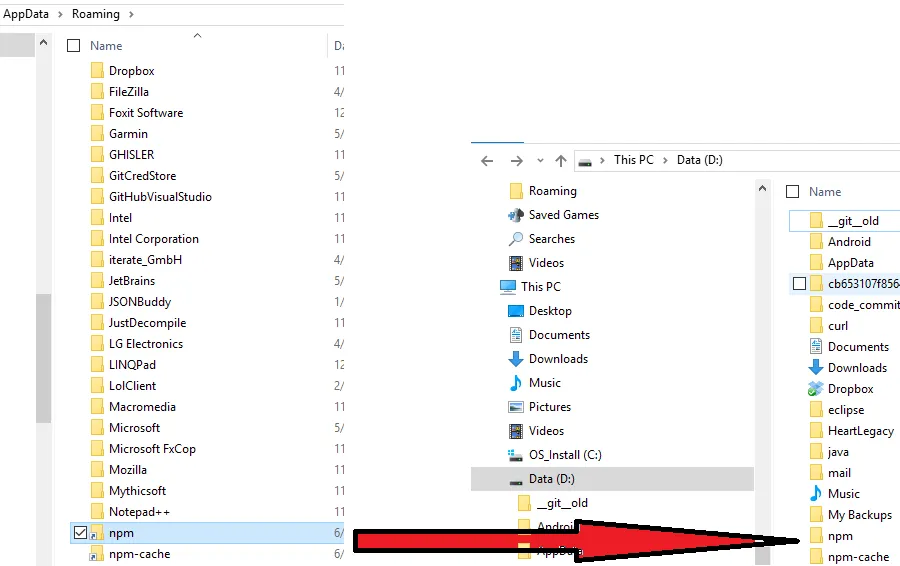900x566 pixels.
Task: Click the npm-cache shortcut icon in Roaming
Action: pyautogui.click(x=95, y=555)
